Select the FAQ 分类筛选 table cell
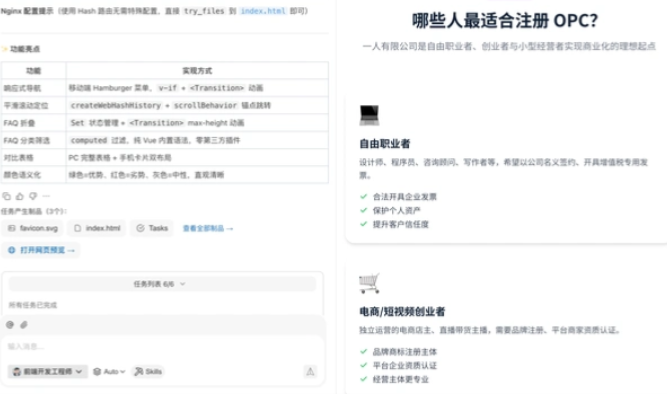The height and width of the screenshot is (394, 667). click(34, 140)
